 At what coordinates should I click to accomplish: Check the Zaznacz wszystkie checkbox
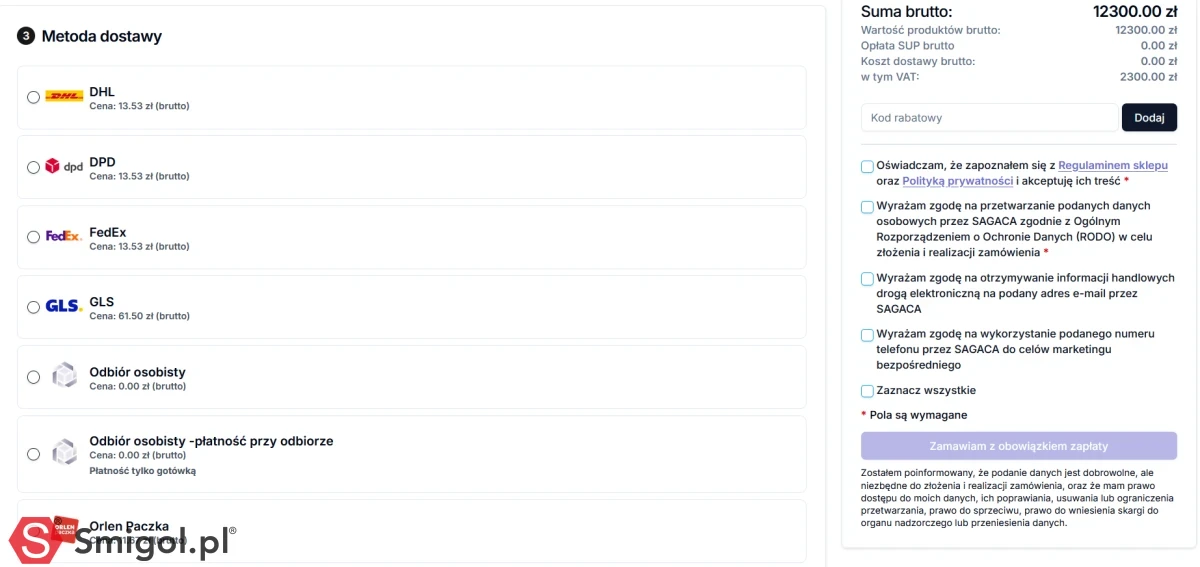coord(867,391)
